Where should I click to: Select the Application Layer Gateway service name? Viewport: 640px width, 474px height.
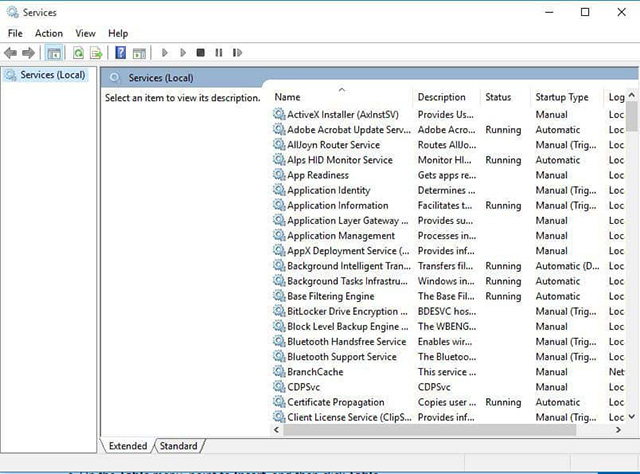[347, 220]
